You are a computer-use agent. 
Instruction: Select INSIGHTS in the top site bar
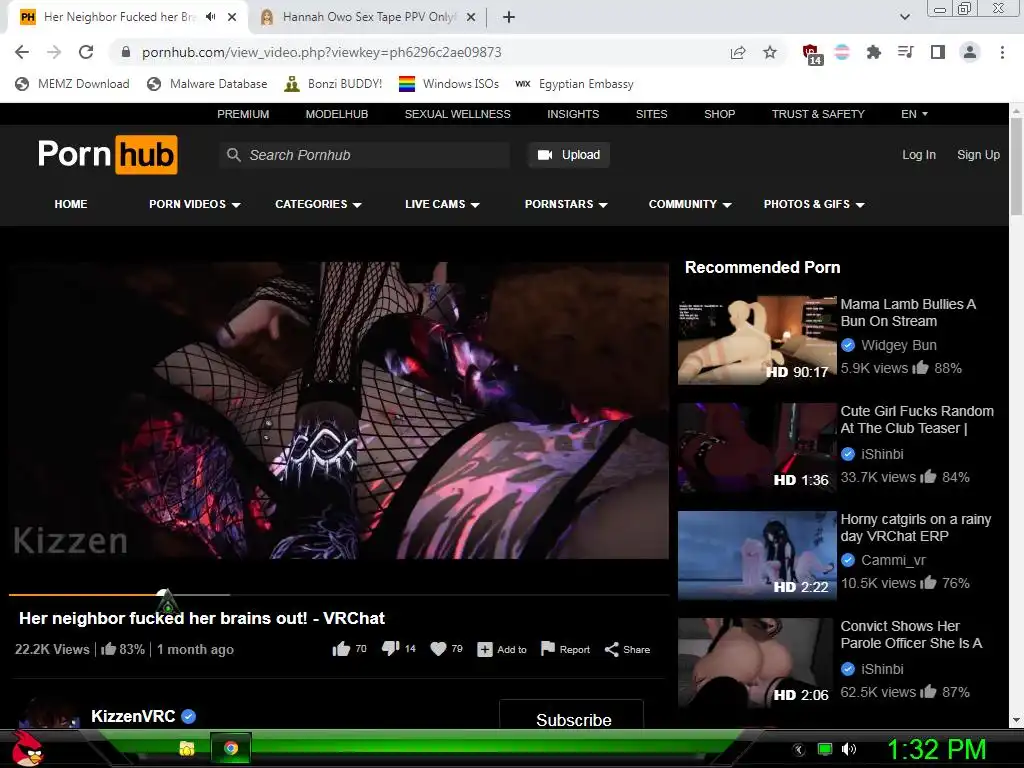pyautogui.click(x=573, y=114)
